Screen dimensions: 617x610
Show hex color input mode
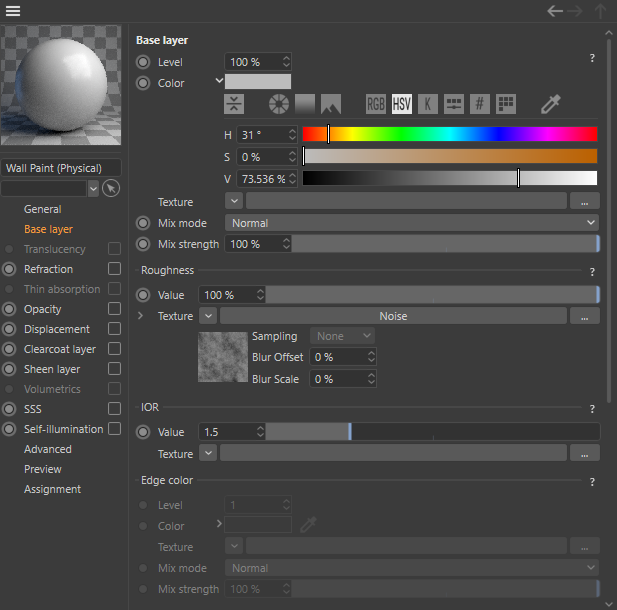(x=480, y=104)
